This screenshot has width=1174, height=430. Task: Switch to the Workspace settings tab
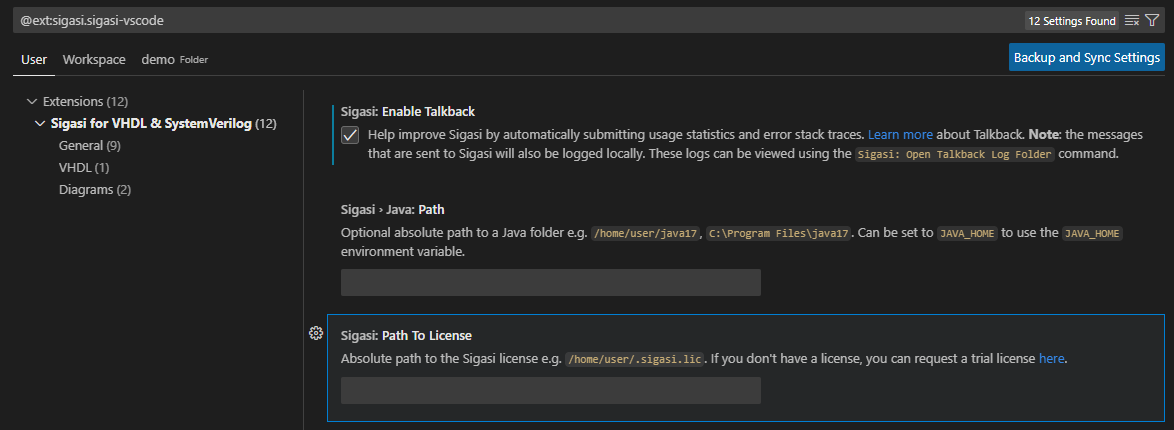[x=94, y=60]
